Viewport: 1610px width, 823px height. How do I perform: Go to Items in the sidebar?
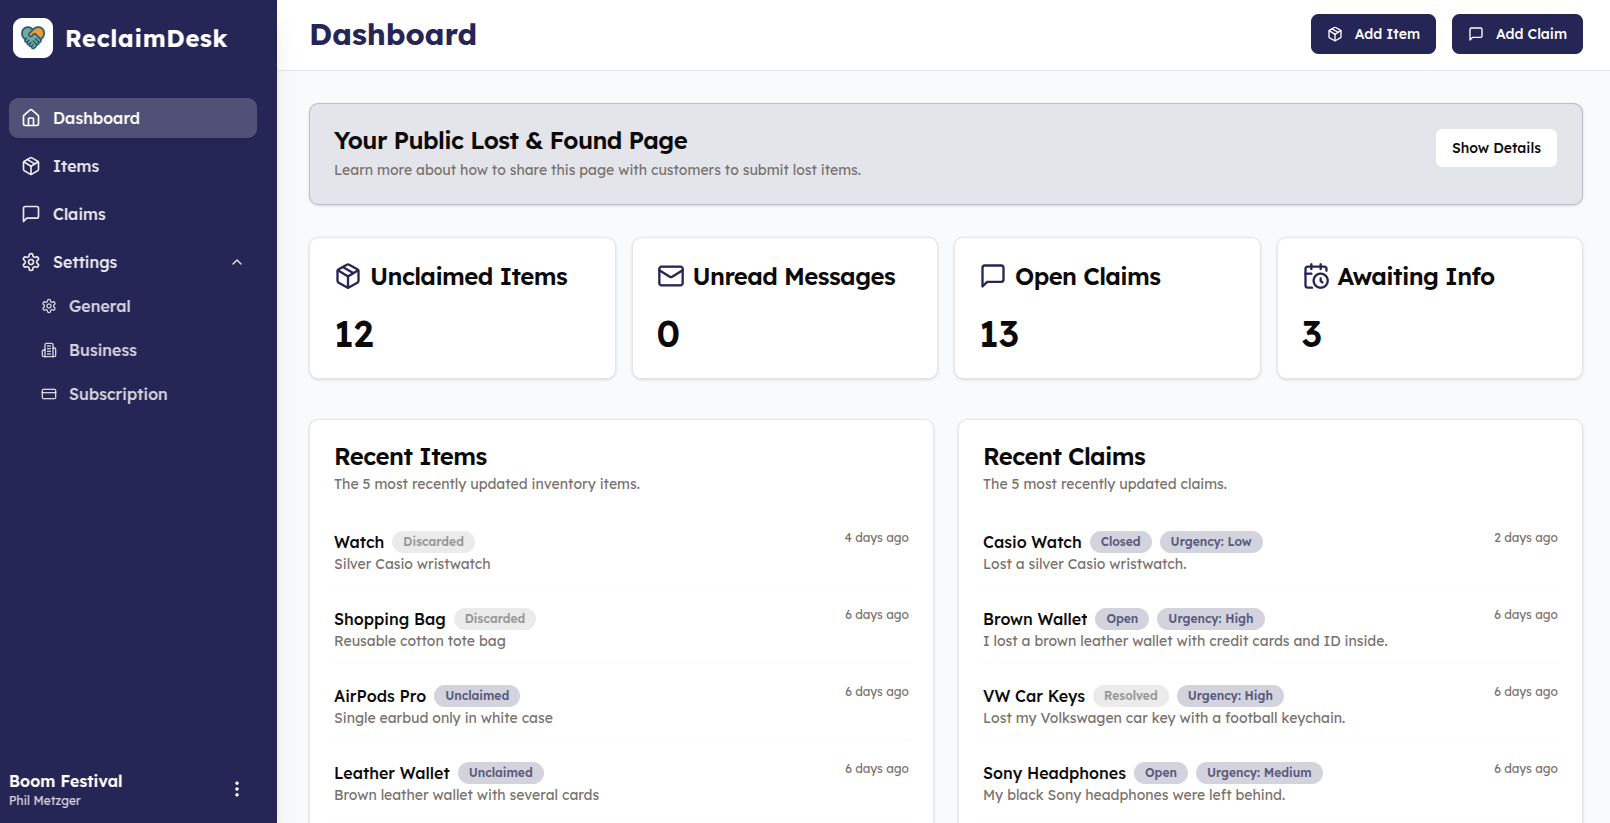(x=133, y=166)
